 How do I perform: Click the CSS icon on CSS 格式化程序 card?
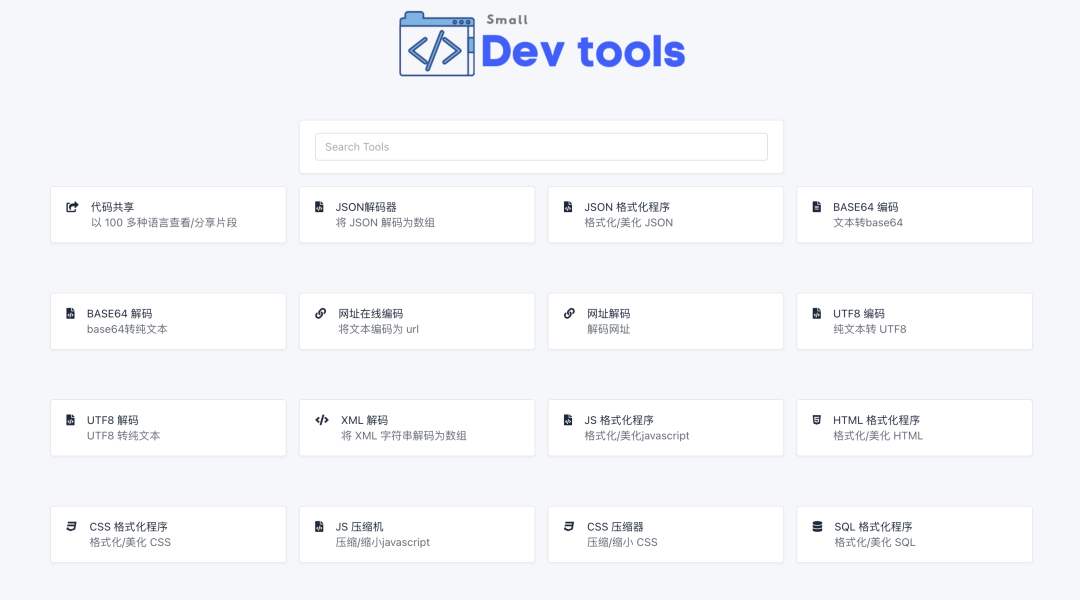click(x=71, y=527)
